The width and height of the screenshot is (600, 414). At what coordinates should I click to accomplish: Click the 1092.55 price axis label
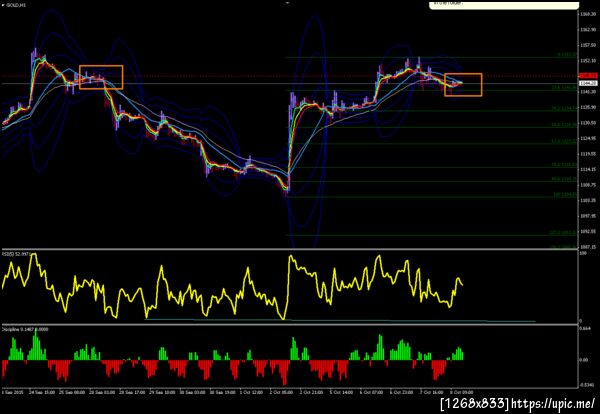tap(588, 231)
